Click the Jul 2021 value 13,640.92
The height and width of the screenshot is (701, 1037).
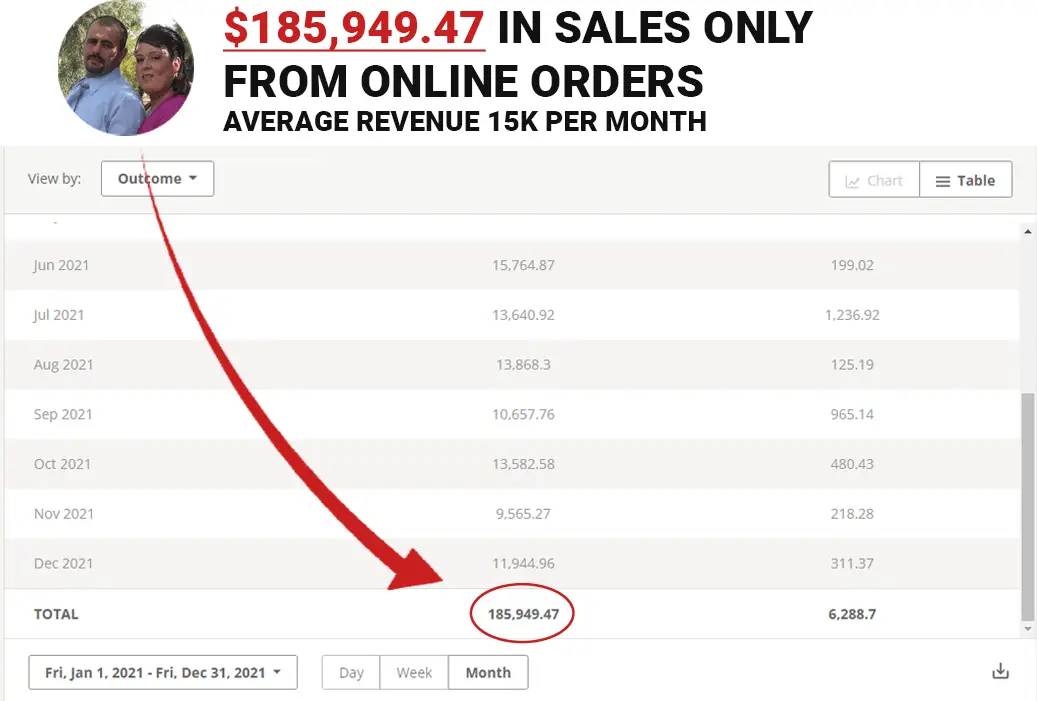coord(524,315)
